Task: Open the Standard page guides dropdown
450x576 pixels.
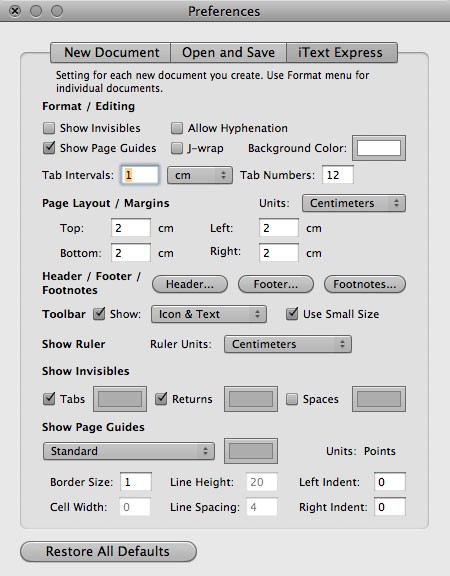Action: 129,451
